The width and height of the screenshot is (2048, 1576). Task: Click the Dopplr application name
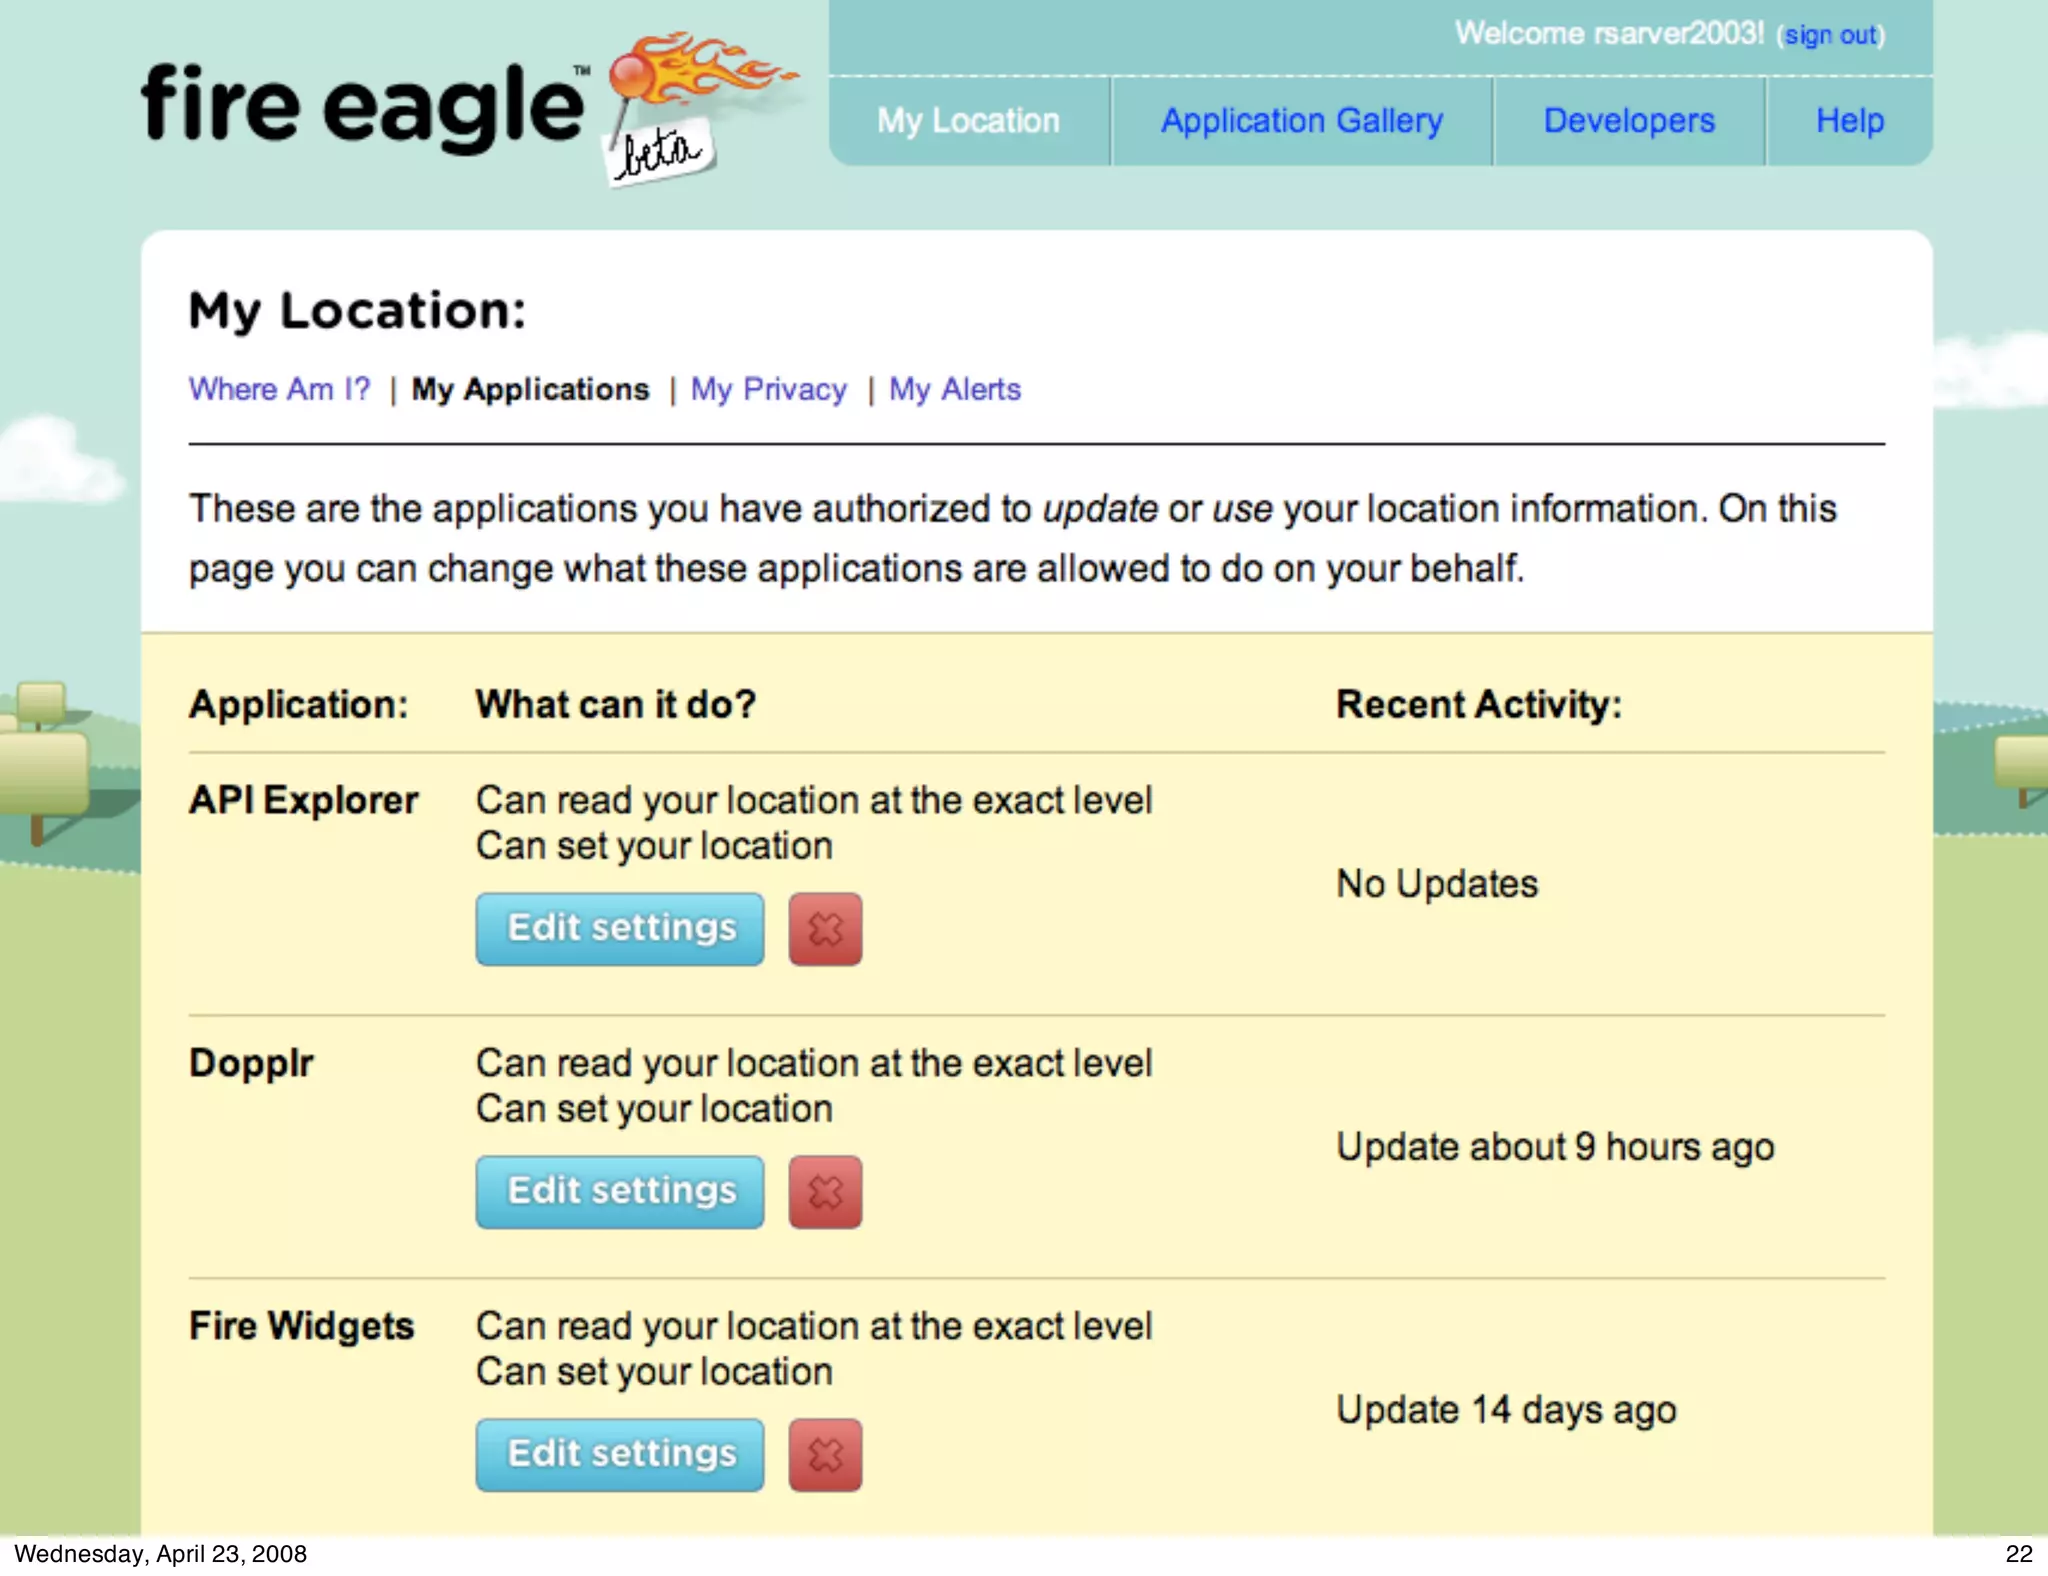point(251,1063)
